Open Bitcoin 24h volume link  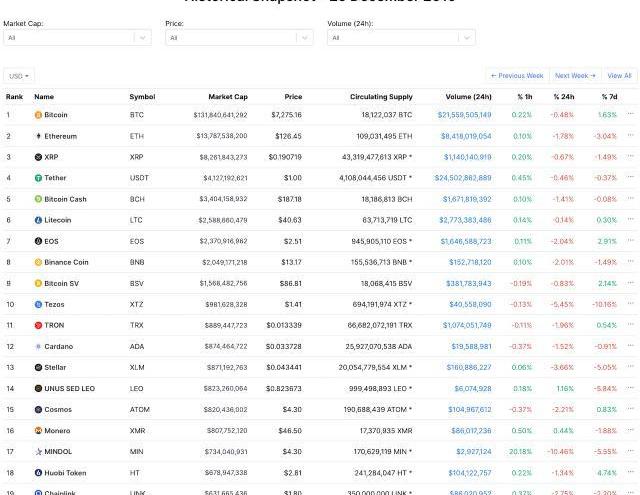coord(464,115)
